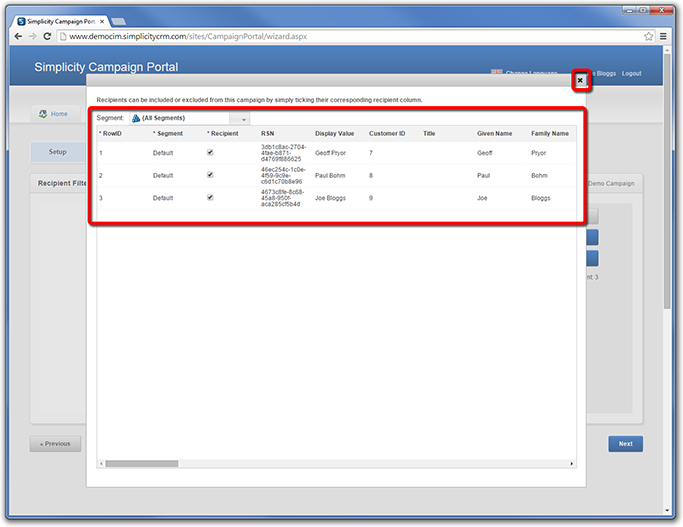
Task: Click given name Joe cell
Action: [482, 198]
